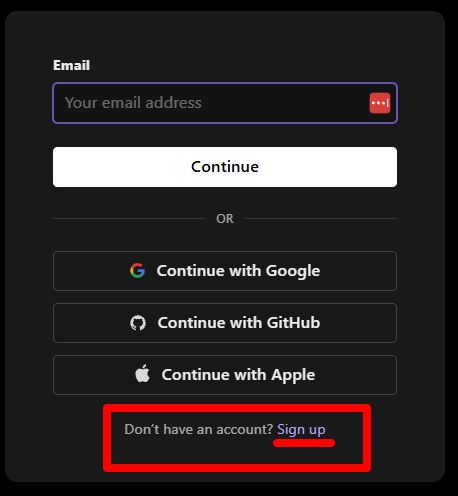Click the divider line right of OR
Screen dimensions: 458x496
point(321,219)
